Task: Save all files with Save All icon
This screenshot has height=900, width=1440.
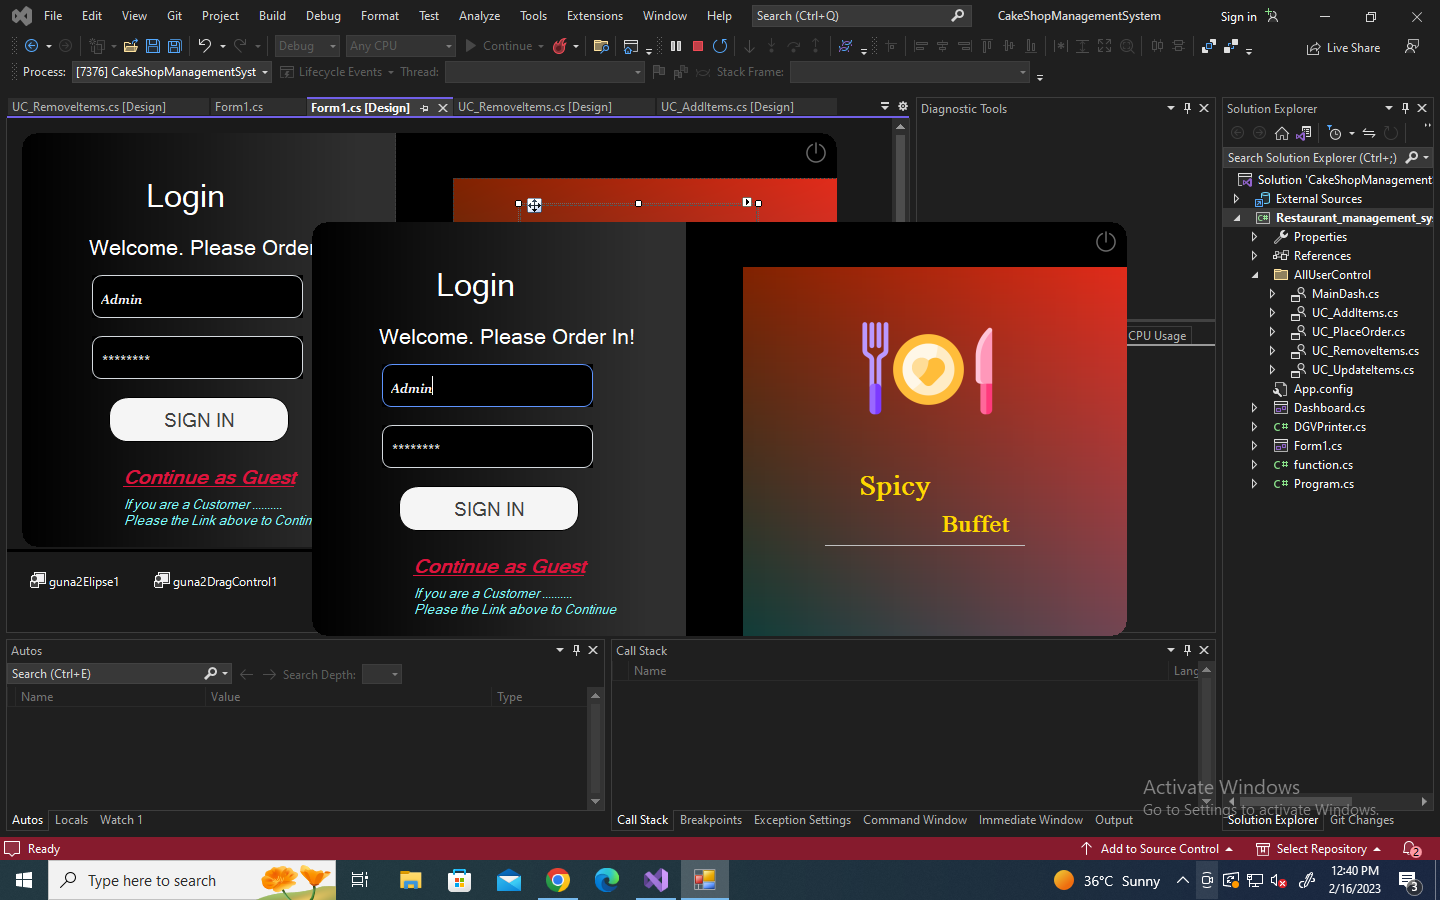Action: 174,46
